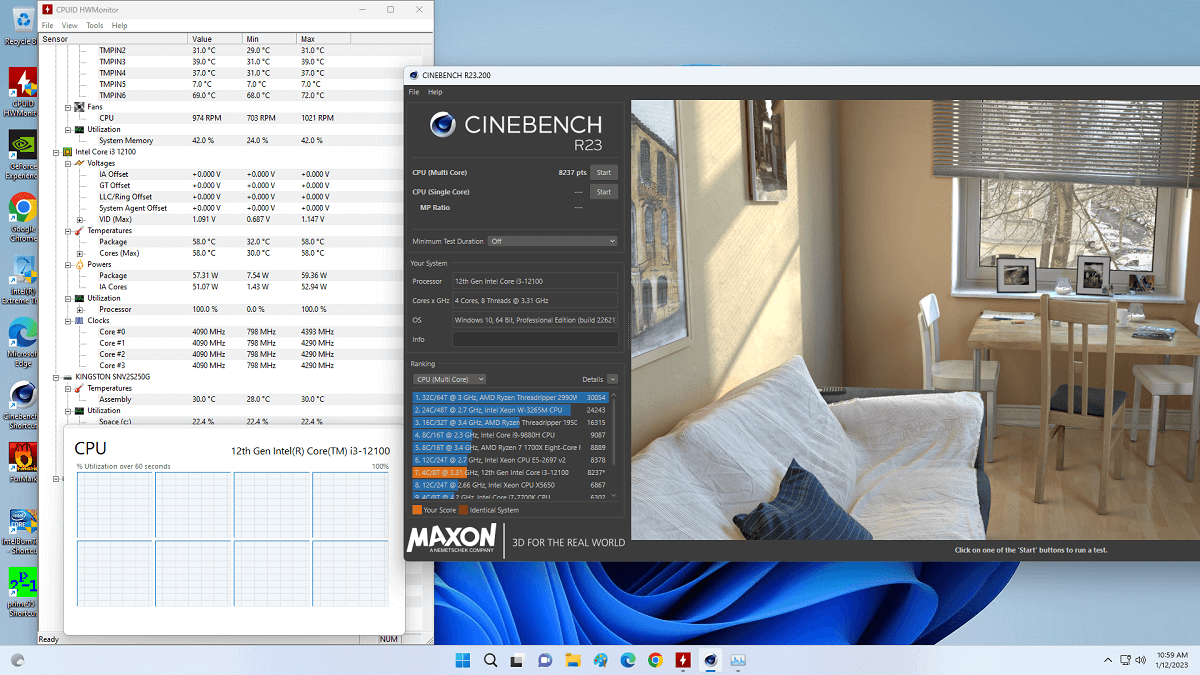Screen dimensions: 1200x675
Task: Open HWMonitor Help menu
Action: 120,25
